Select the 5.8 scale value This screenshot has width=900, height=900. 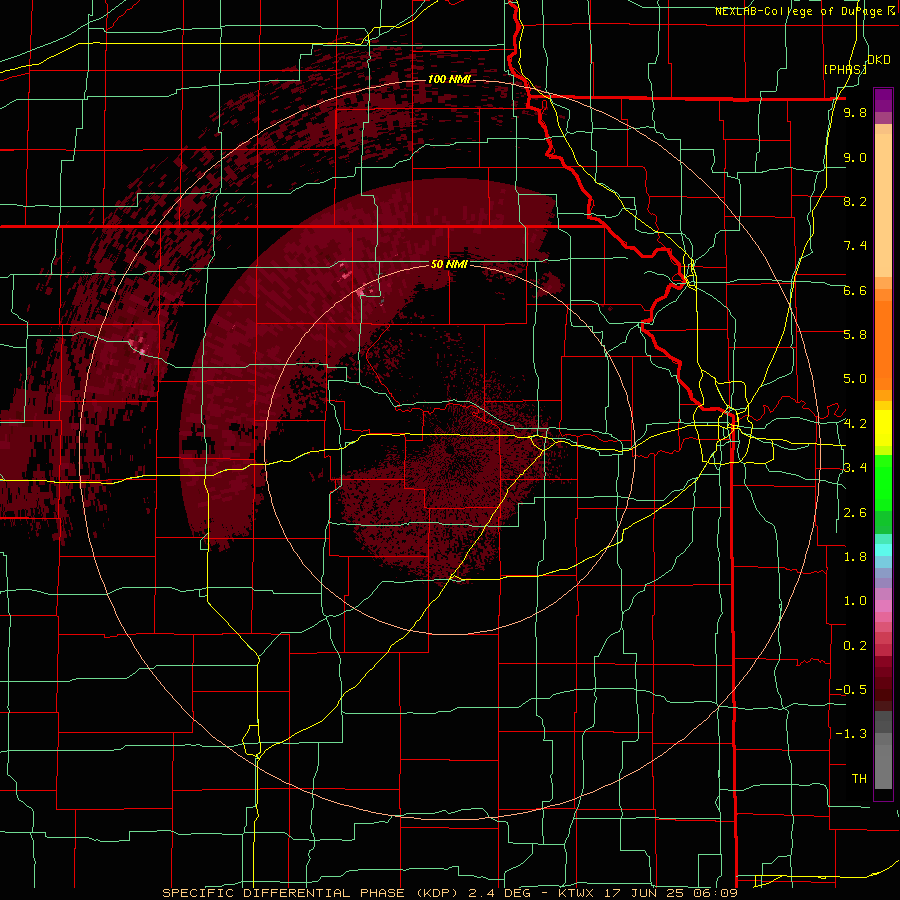pyautogui.click(x=855, y=335)
